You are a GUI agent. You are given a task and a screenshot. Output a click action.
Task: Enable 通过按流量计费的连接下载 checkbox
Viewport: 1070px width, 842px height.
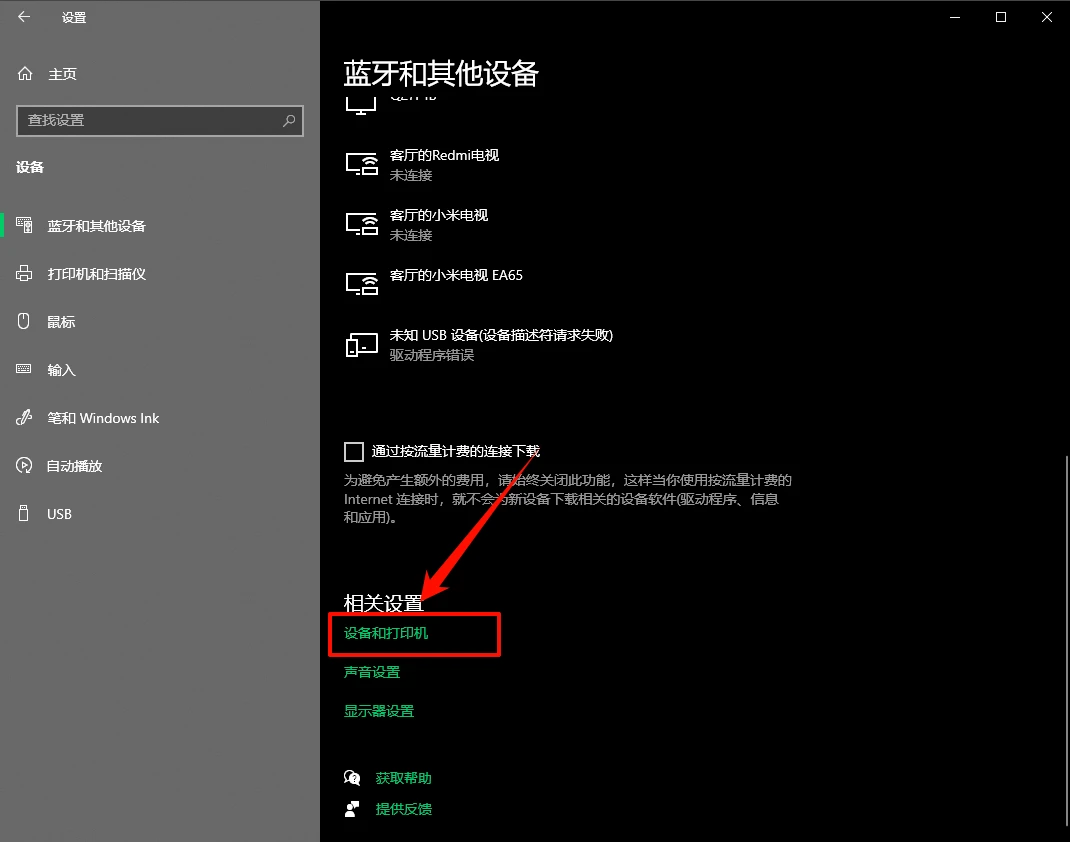353,452
